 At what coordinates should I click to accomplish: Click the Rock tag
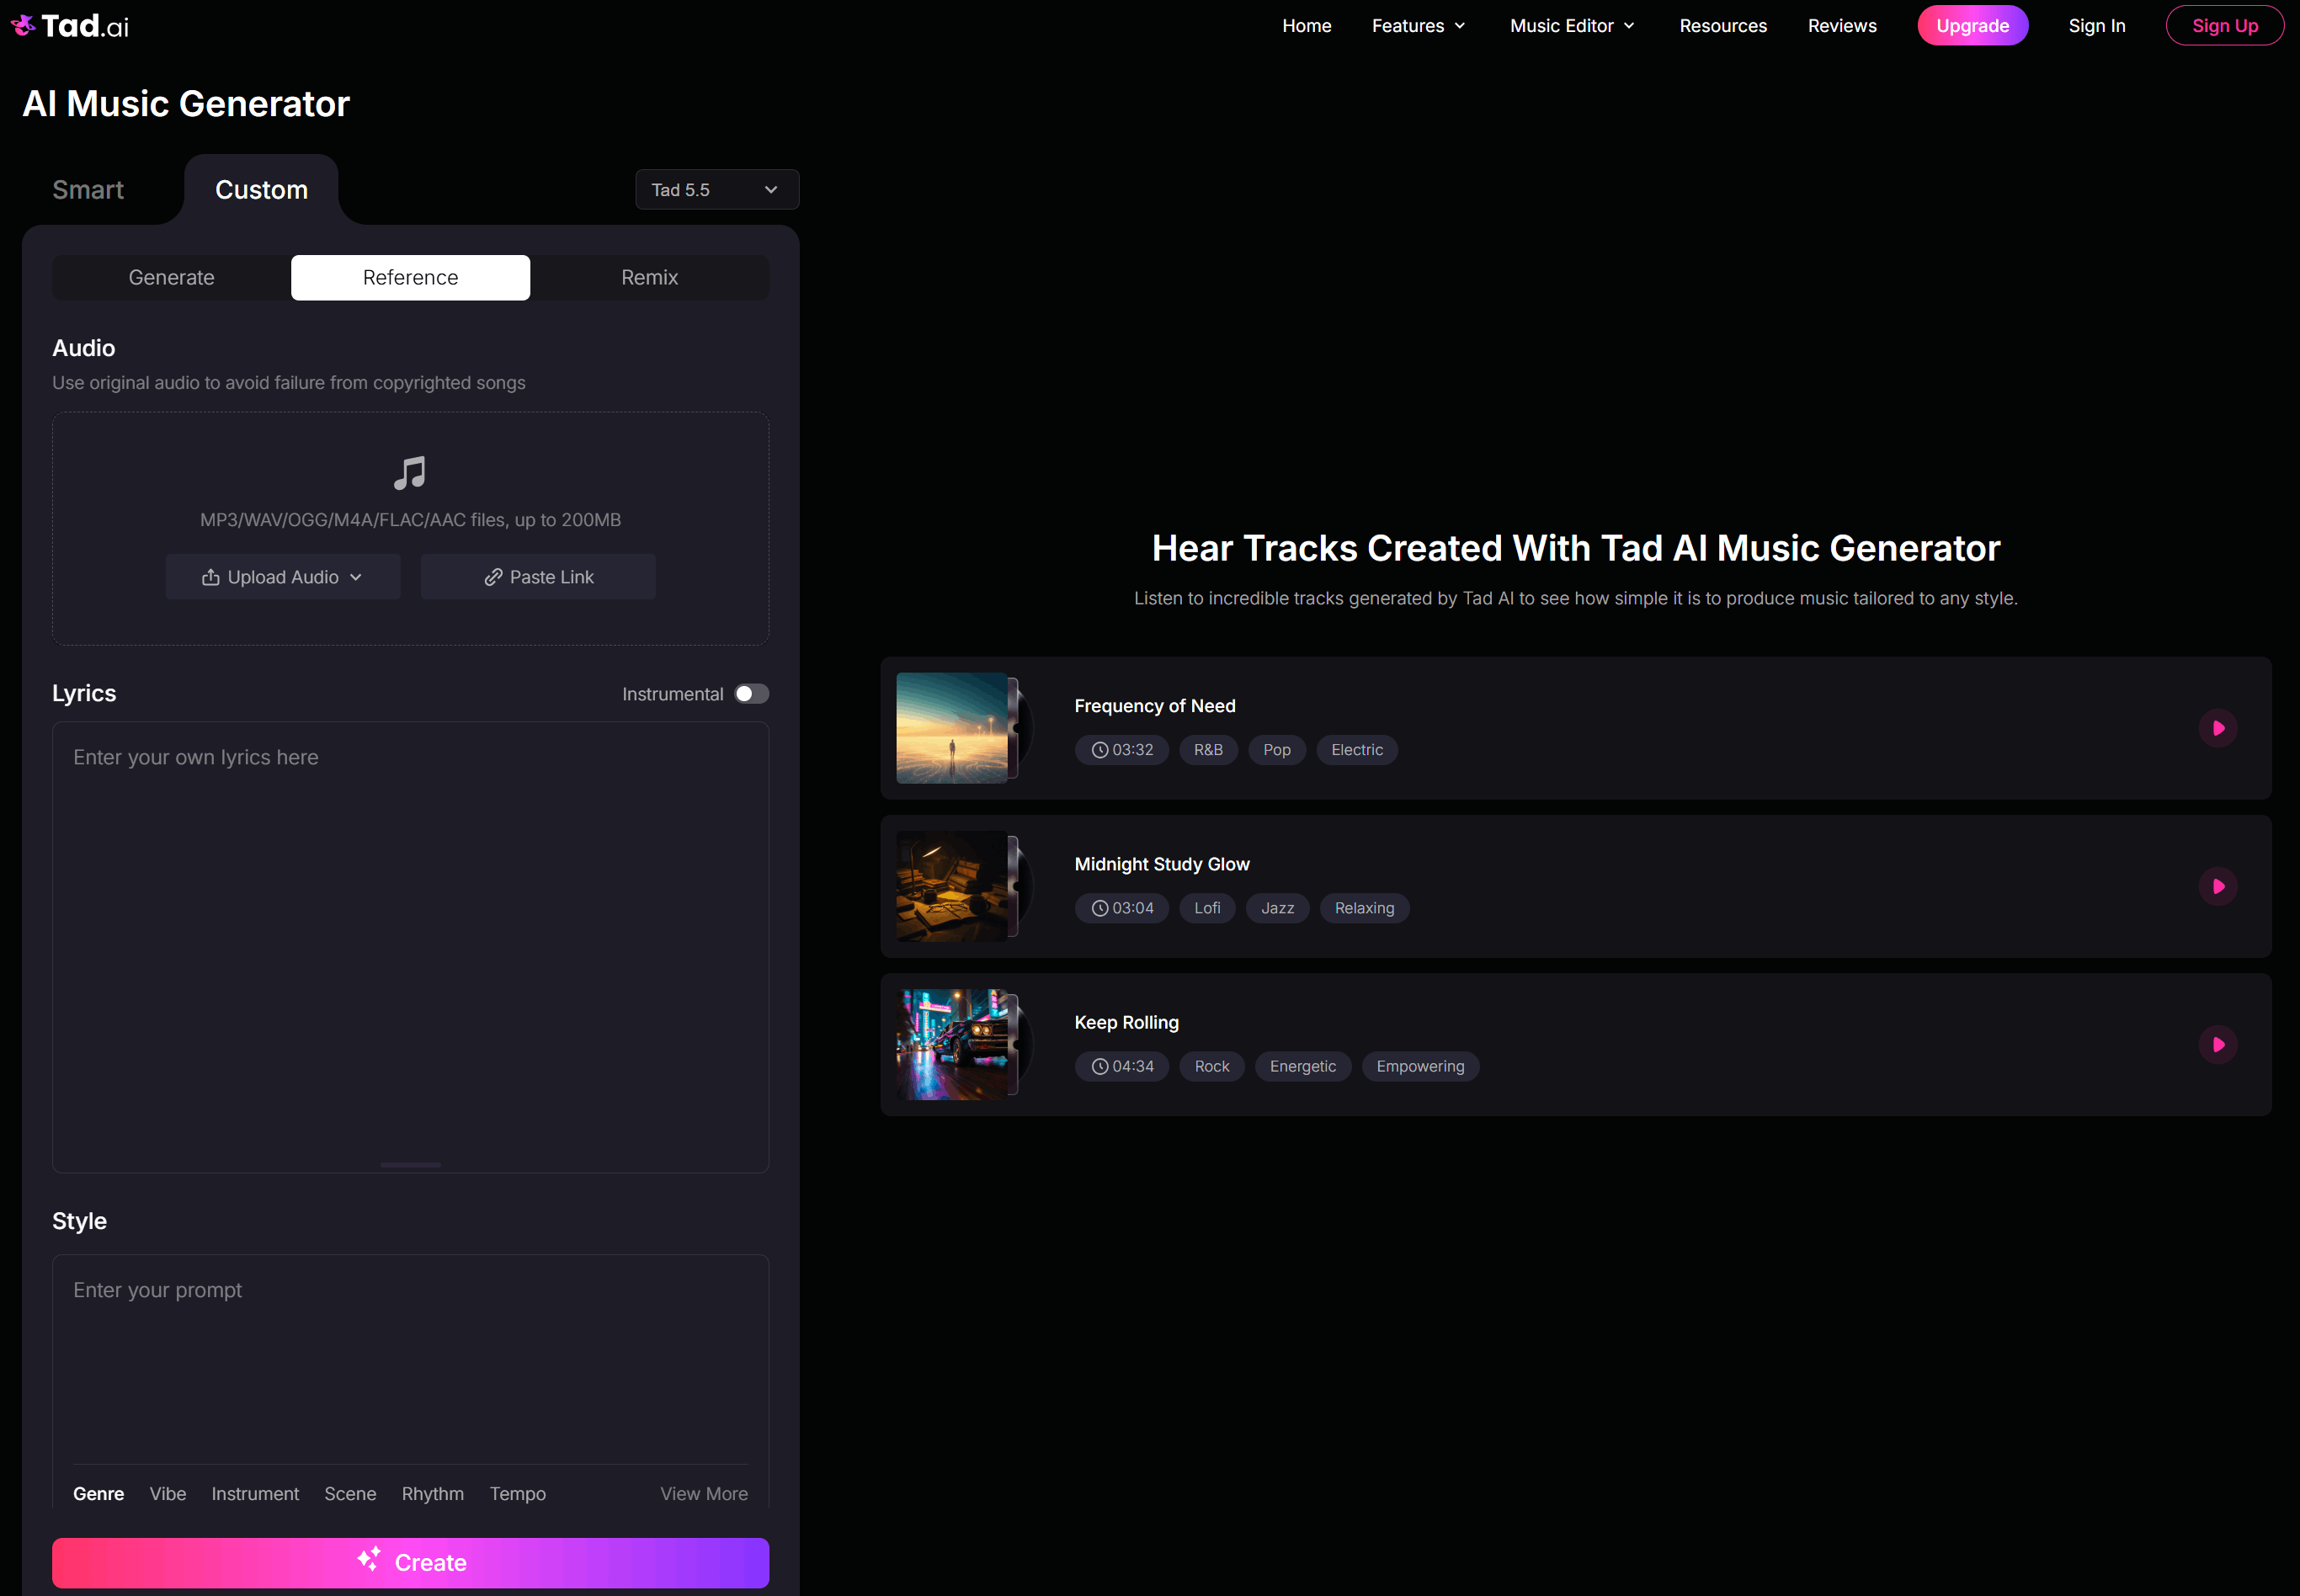[1212, 1066]
